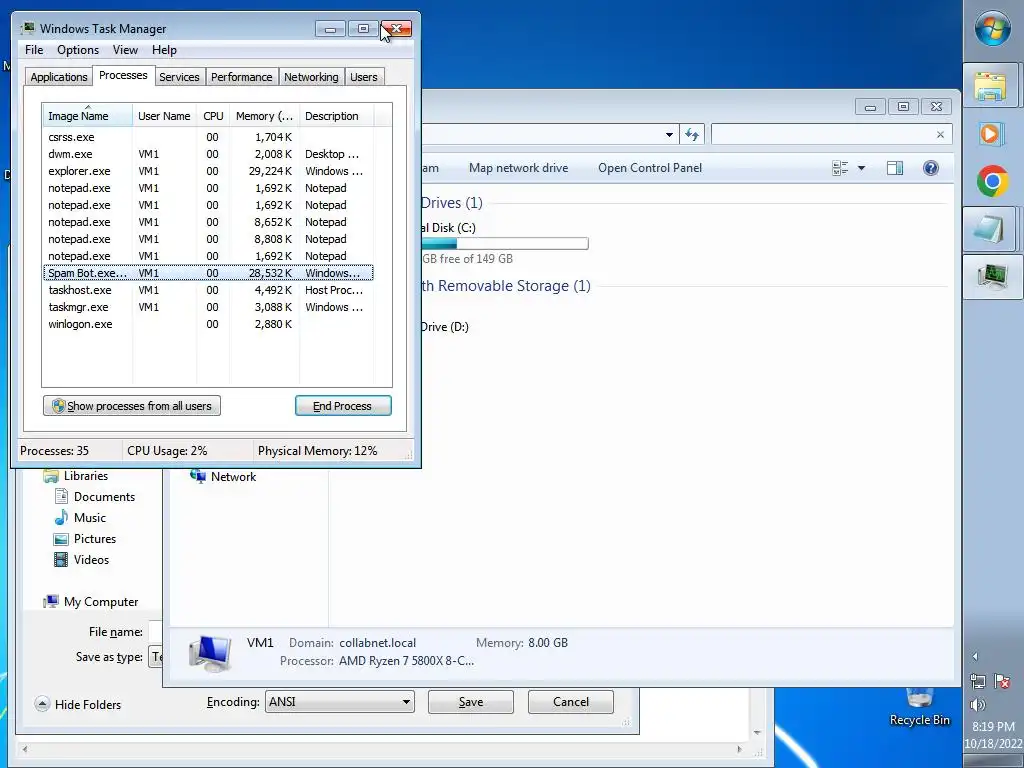Click Map network drive in the Explorer toolbar
Screen dimensions: 1024x768
(518, 168)
